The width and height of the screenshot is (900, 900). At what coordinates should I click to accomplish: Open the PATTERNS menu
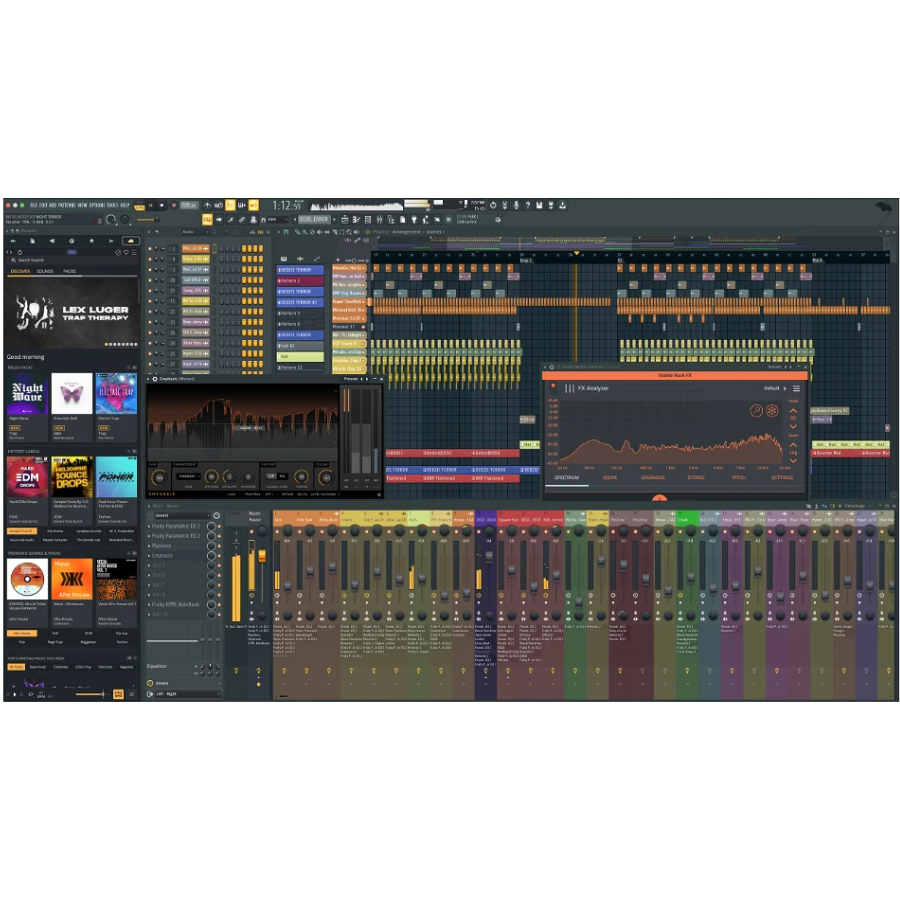click(66, 205)
